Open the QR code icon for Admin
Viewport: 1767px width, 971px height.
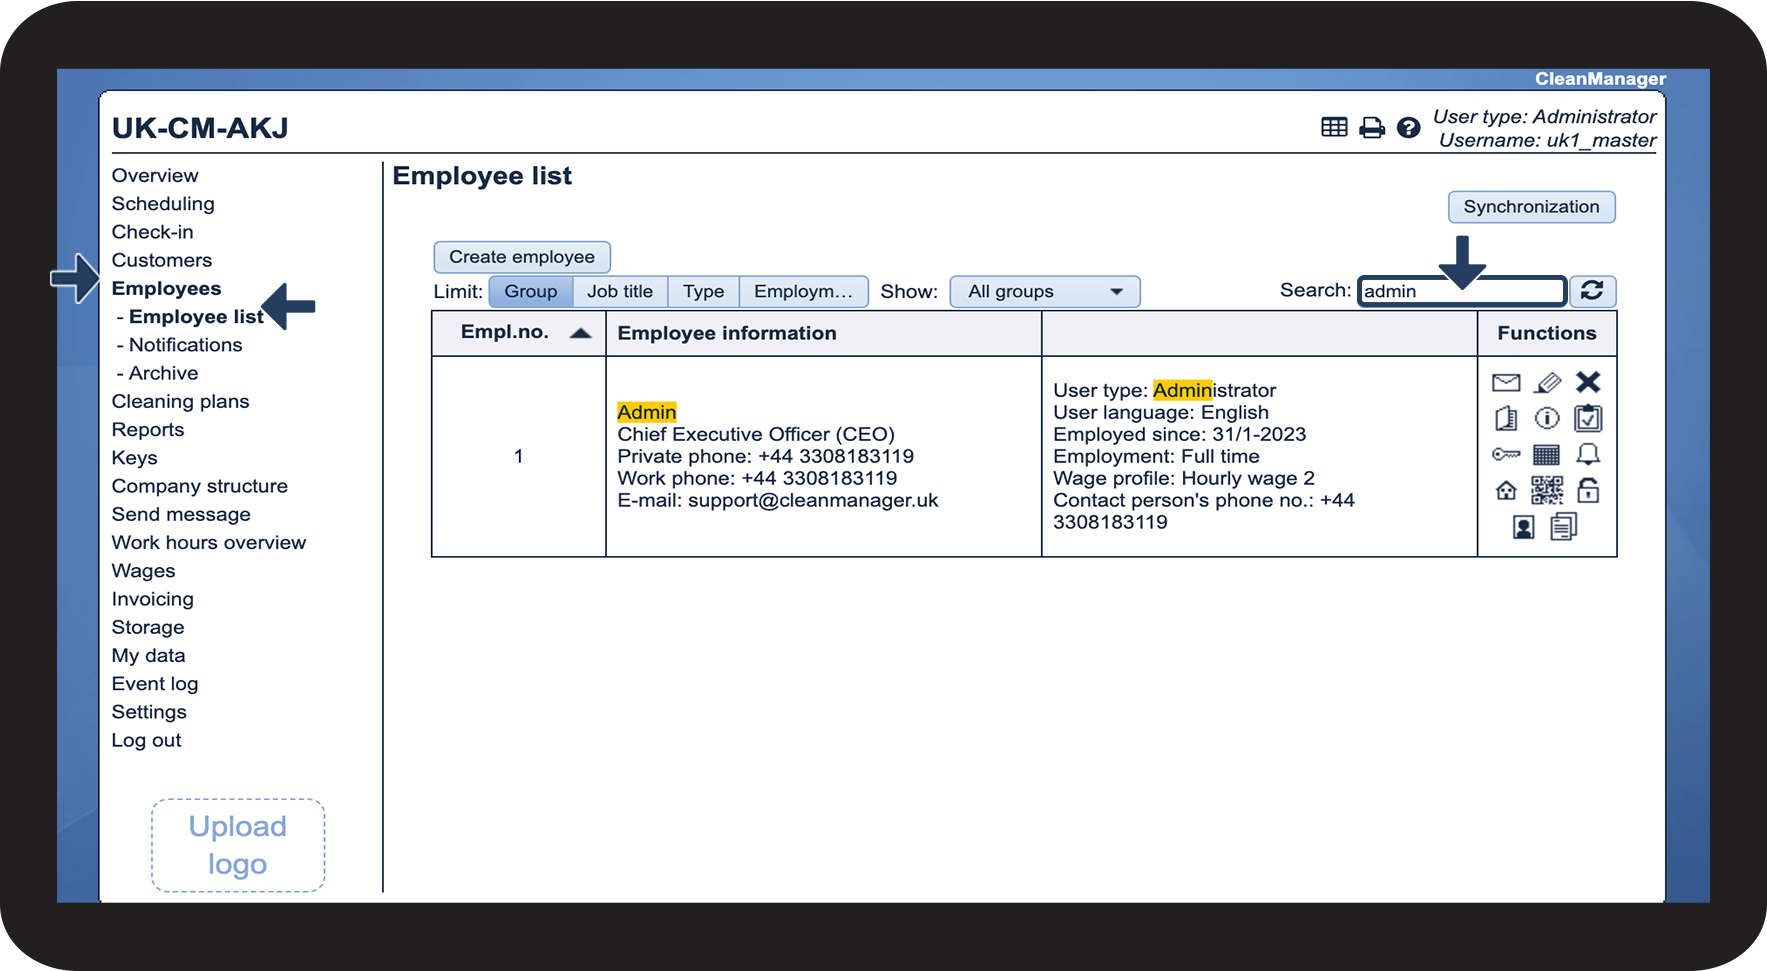tap(1547, 490)
